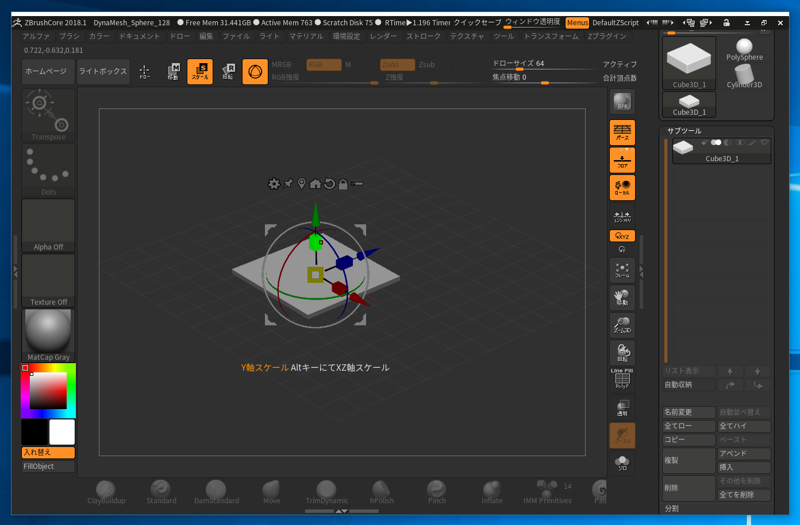Image resolution: width=800 pixels, height=525 pixels.
Task: Toggle Transparency (透明) display mode
Action: (x=622, y=407)
